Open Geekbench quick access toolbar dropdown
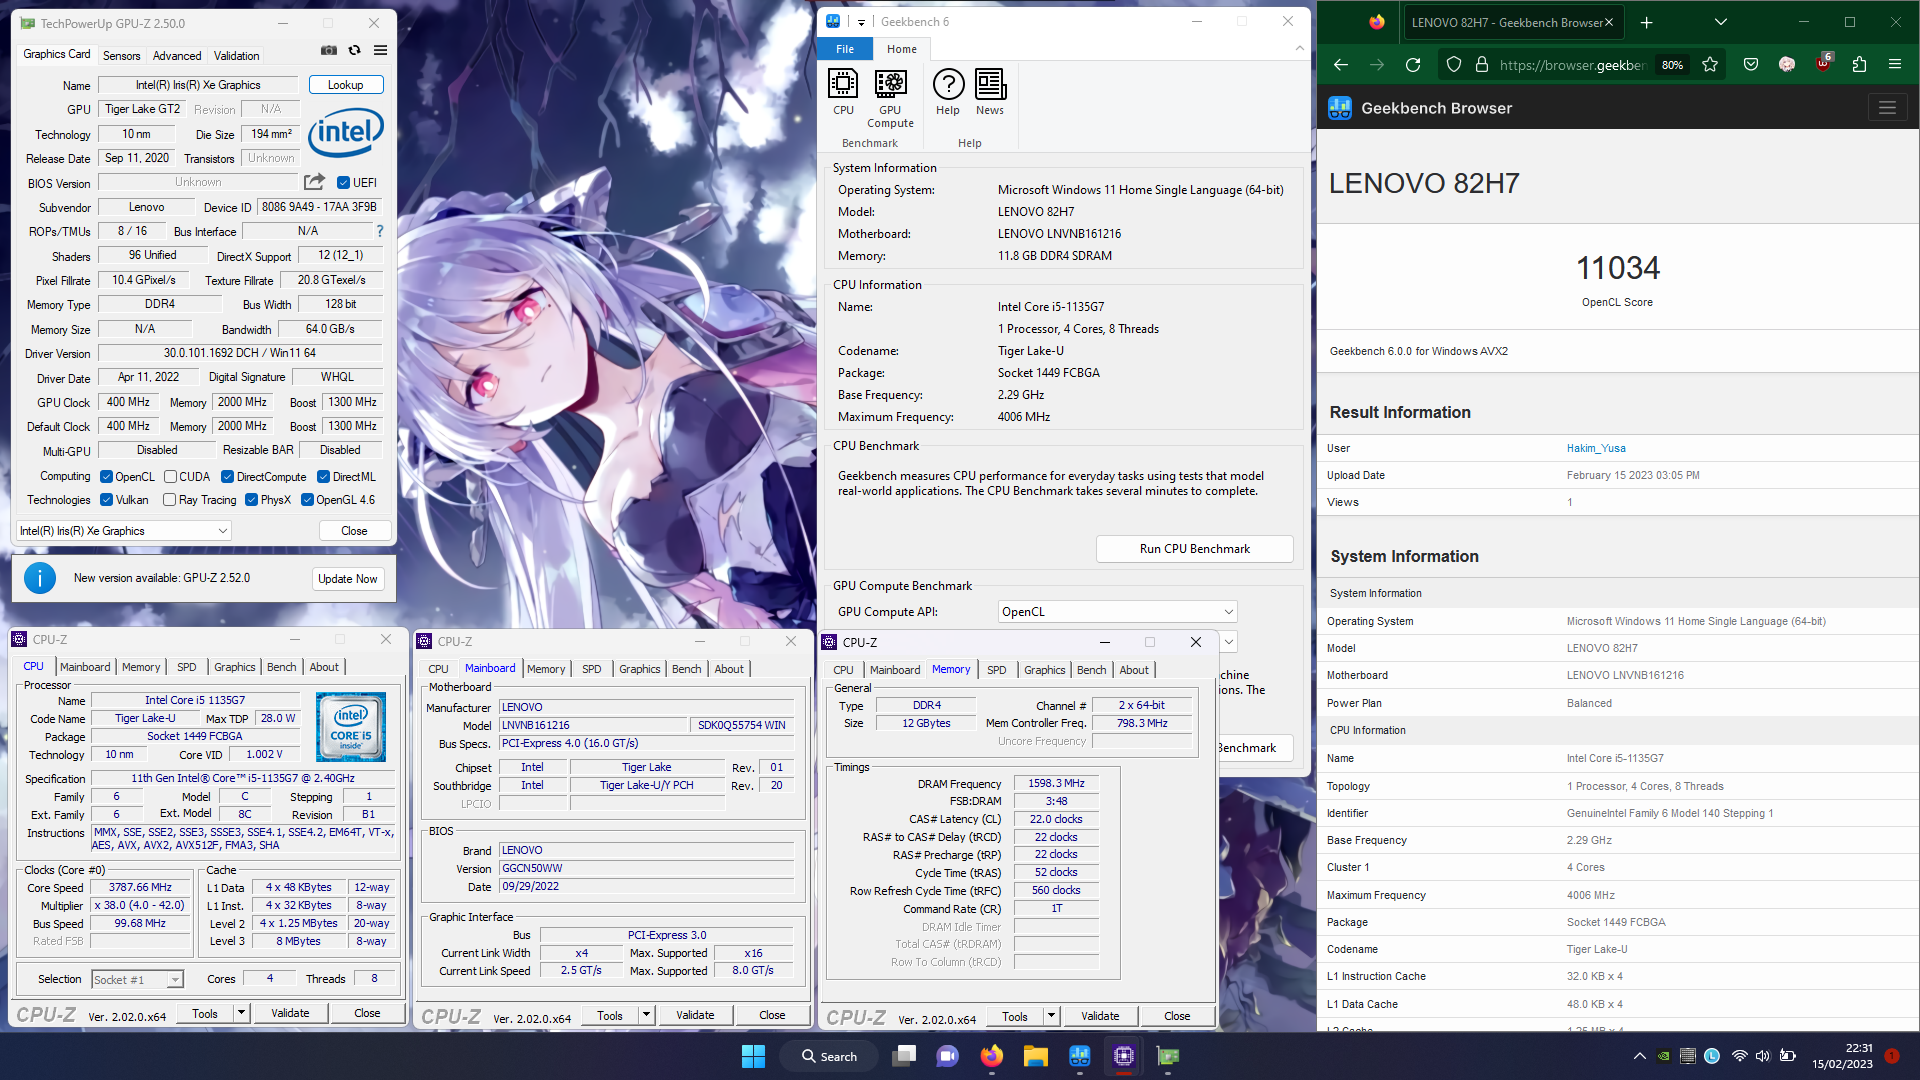Viewport: 1920px width, 1080px height. pos(861,22)
